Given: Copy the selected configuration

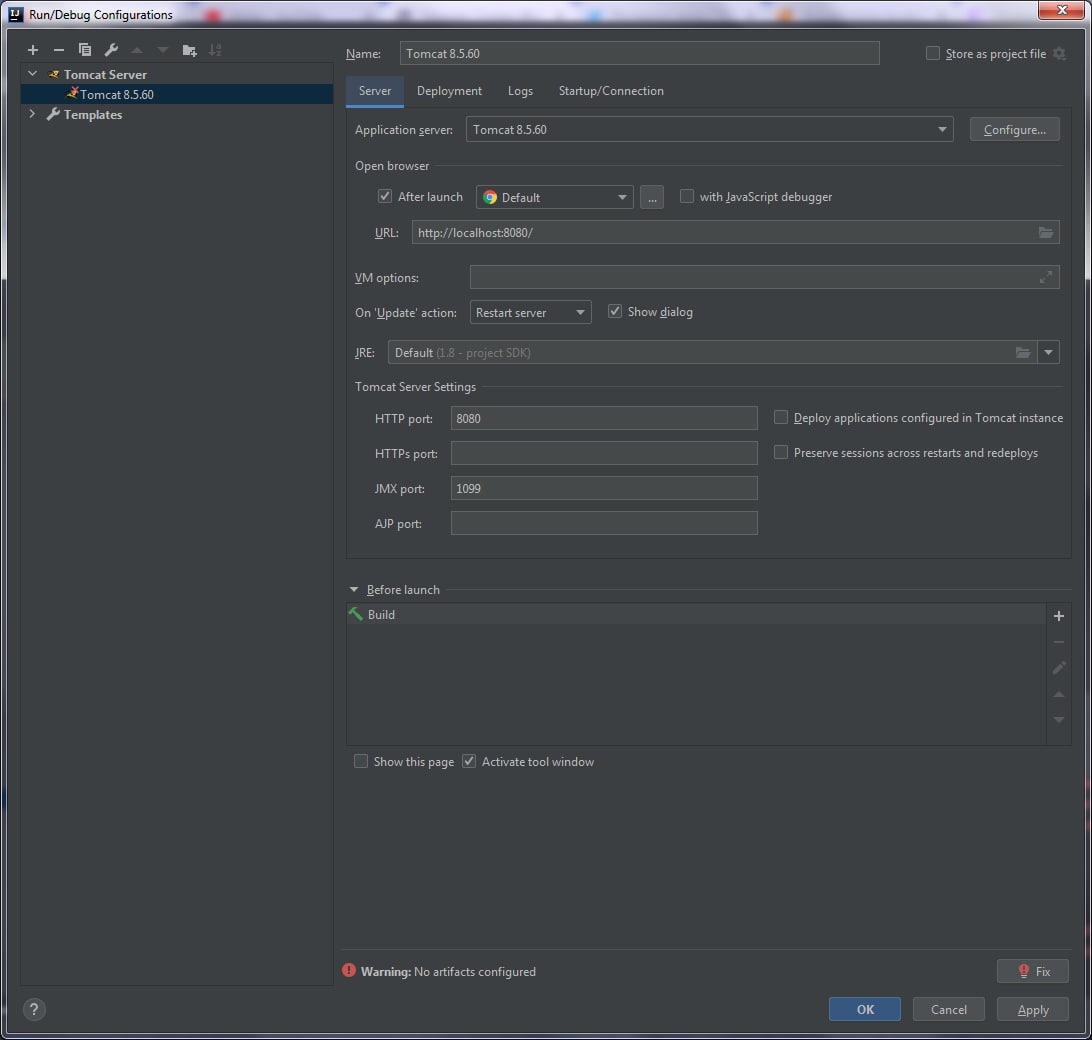Looking at the screenshot, I should (x=85, y=50).
